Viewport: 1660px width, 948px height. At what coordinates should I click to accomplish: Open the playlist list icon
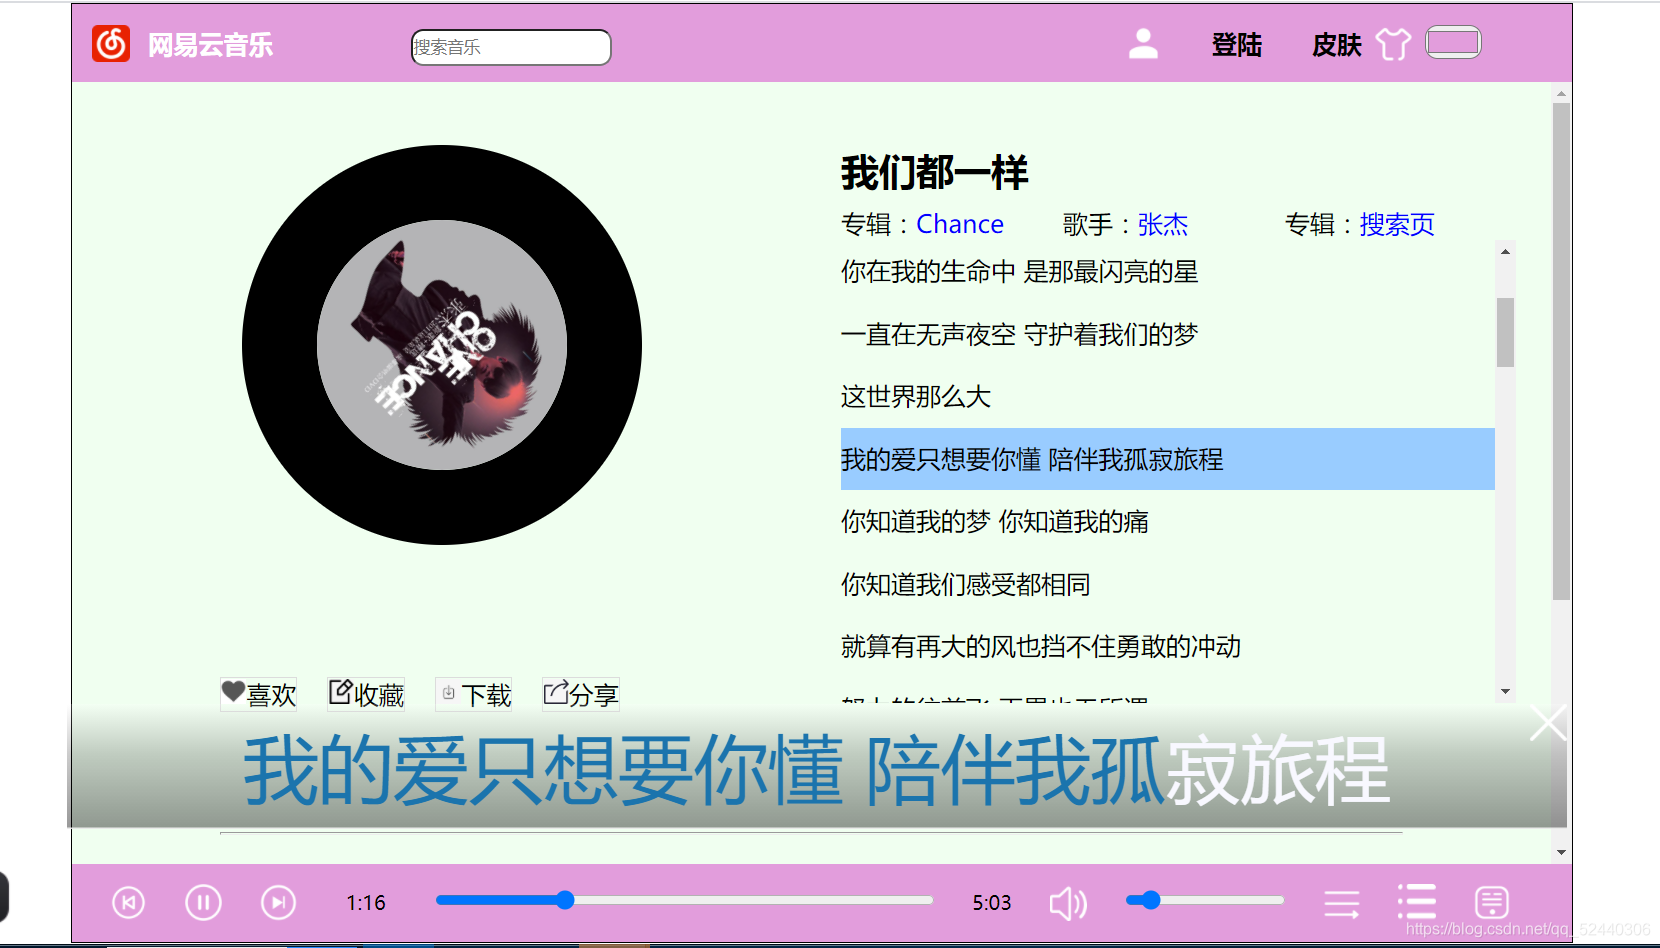click(x=1417, y=902)
